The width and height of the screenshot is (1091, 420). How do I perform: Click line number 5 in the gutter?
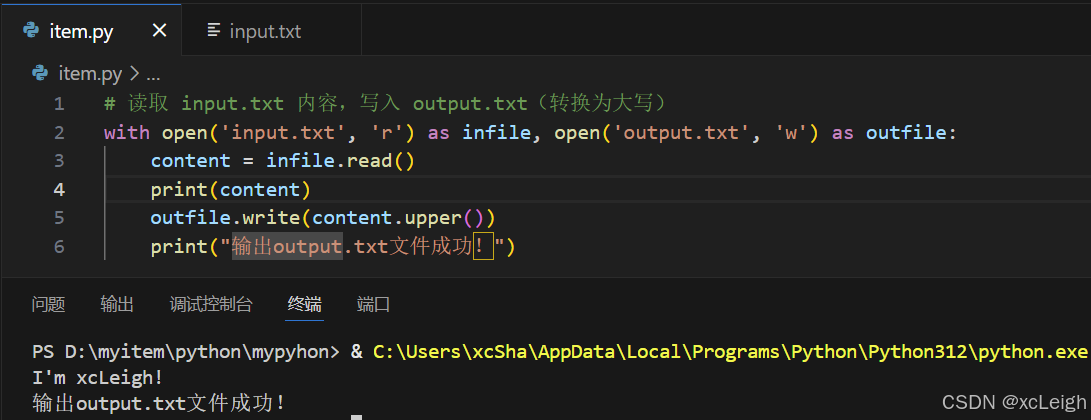coord(58,218)
